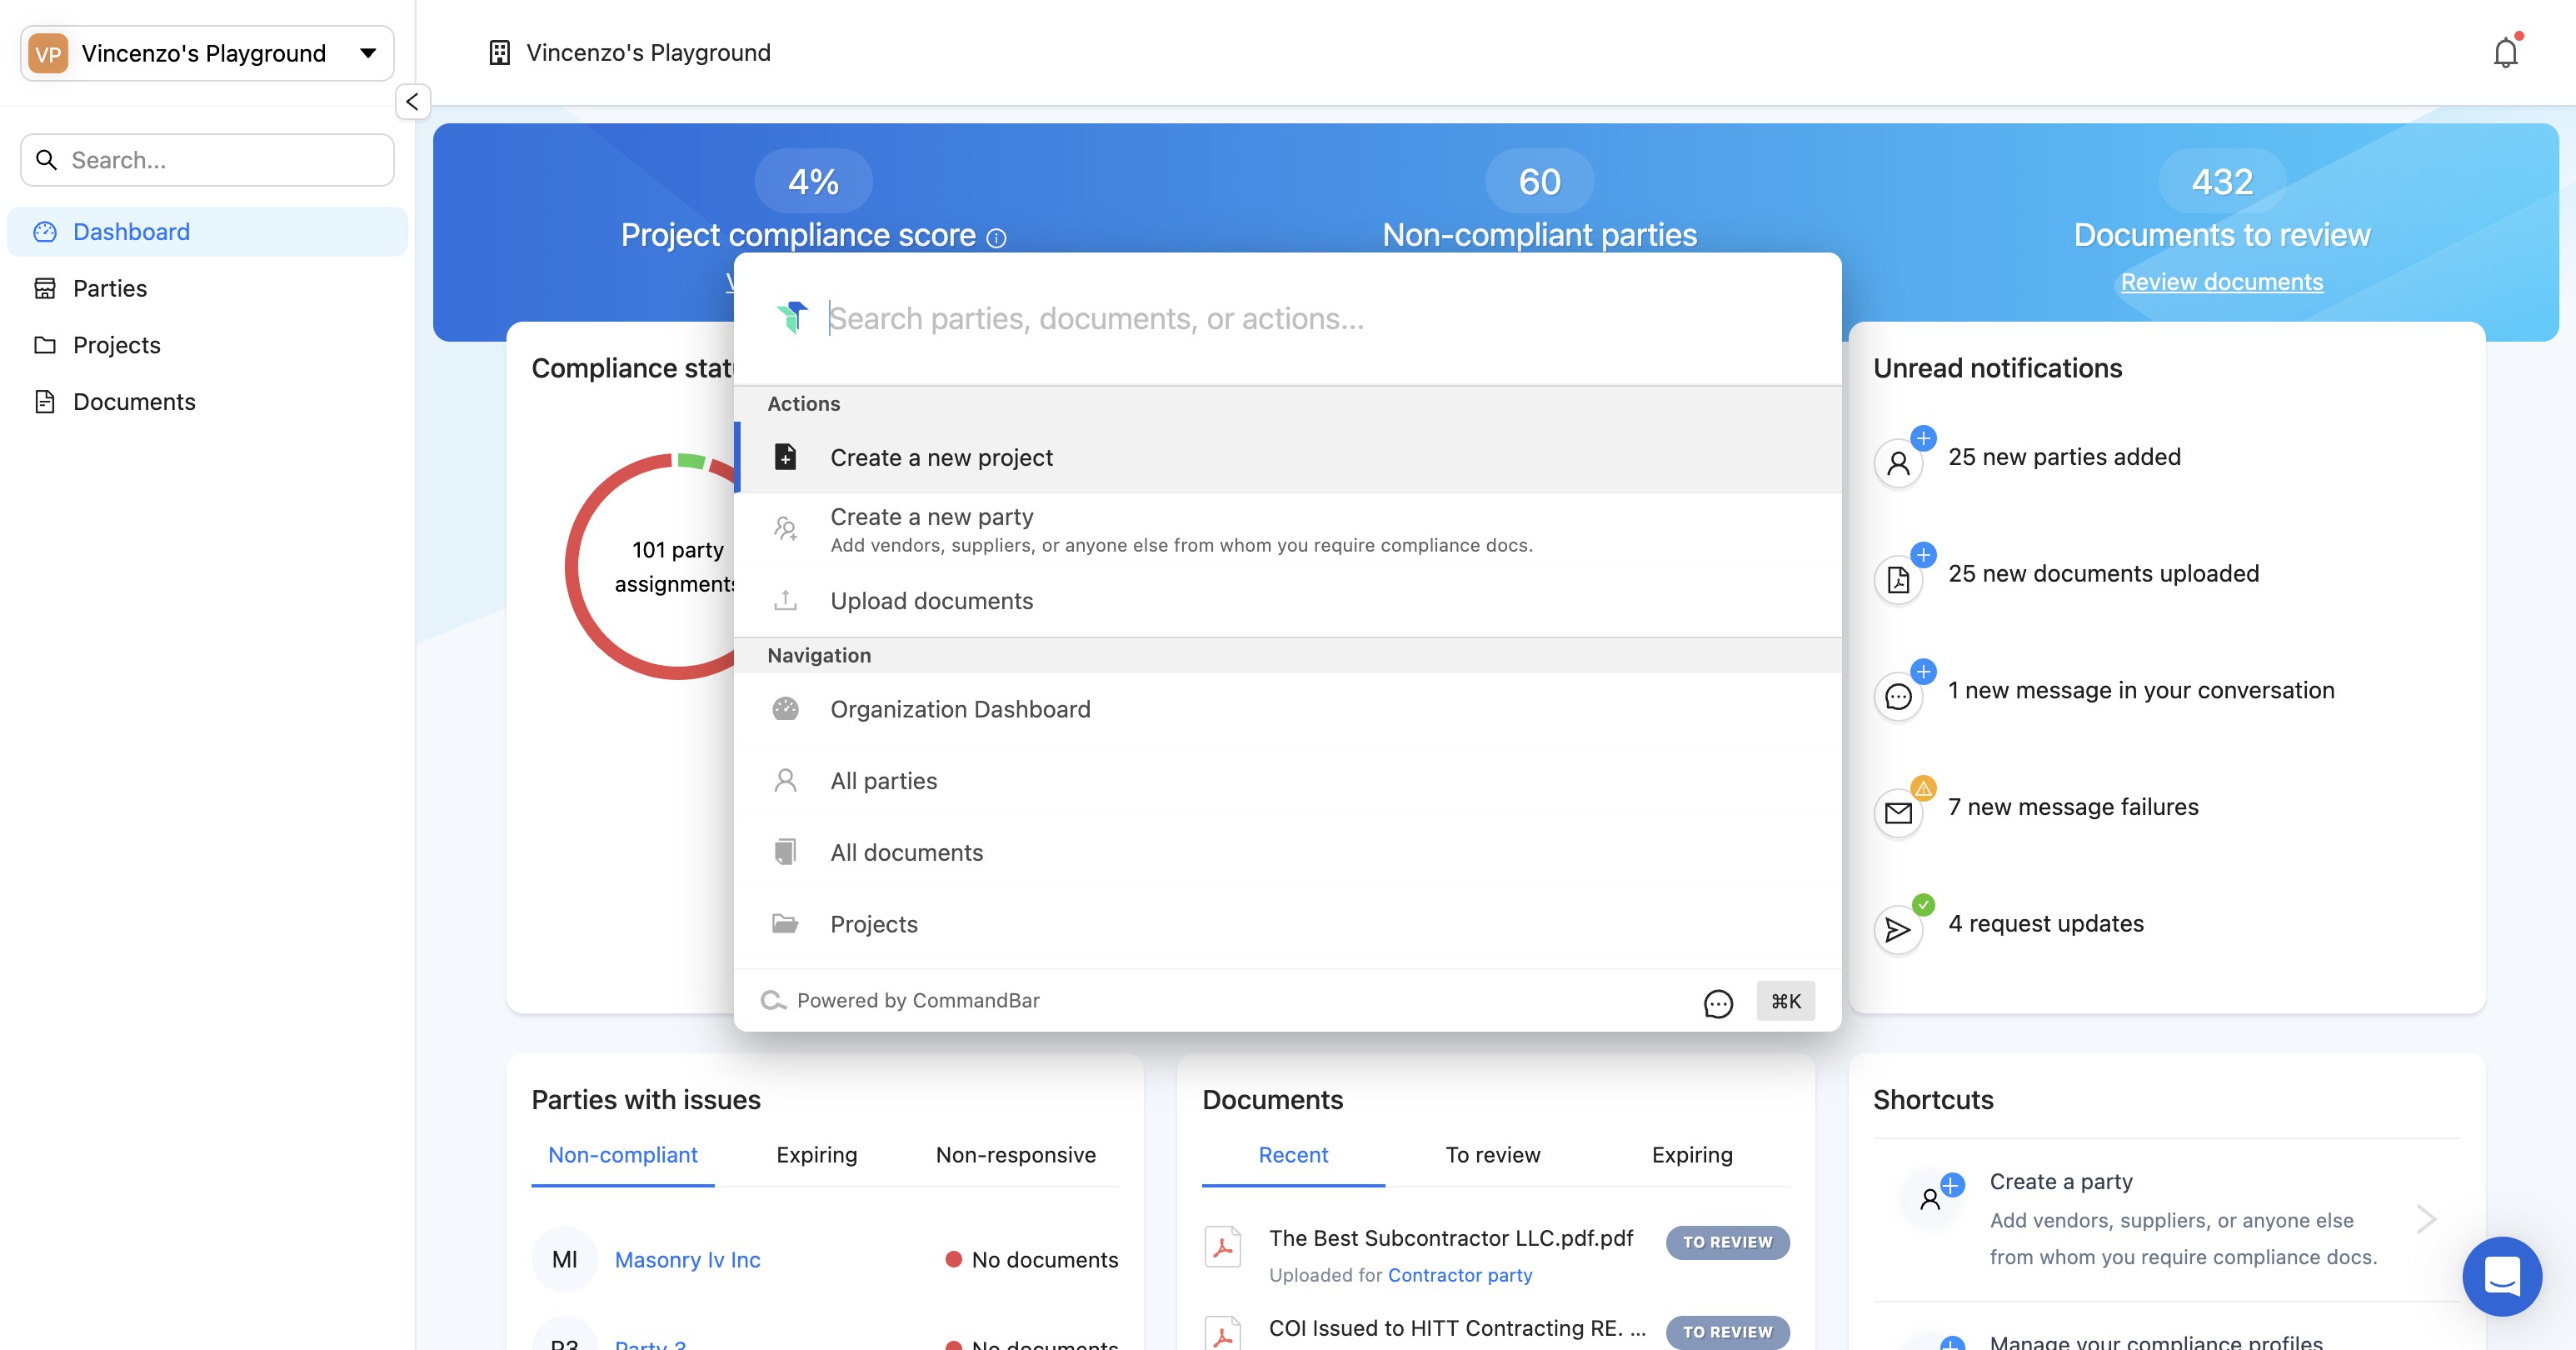2576x1350 pixels.
Task: Click the sidebar Search input field
Action: [225, 160]
